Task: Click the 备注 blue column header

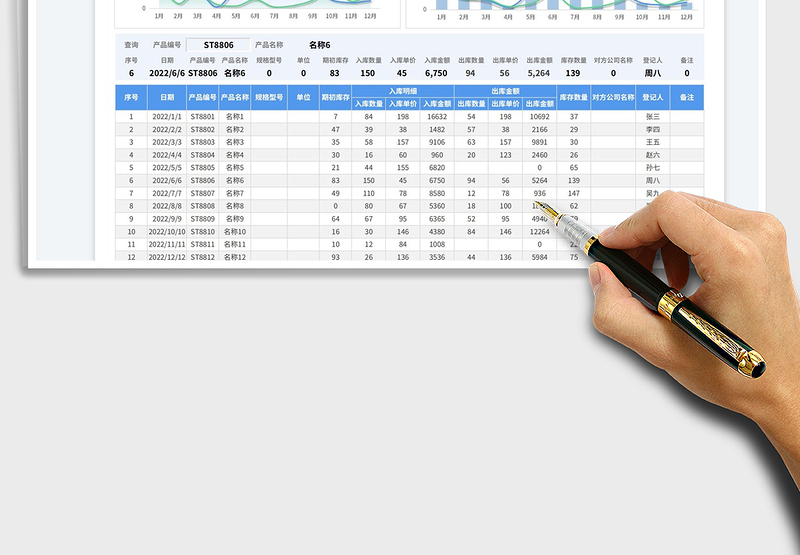Action: tap(687, 98)
